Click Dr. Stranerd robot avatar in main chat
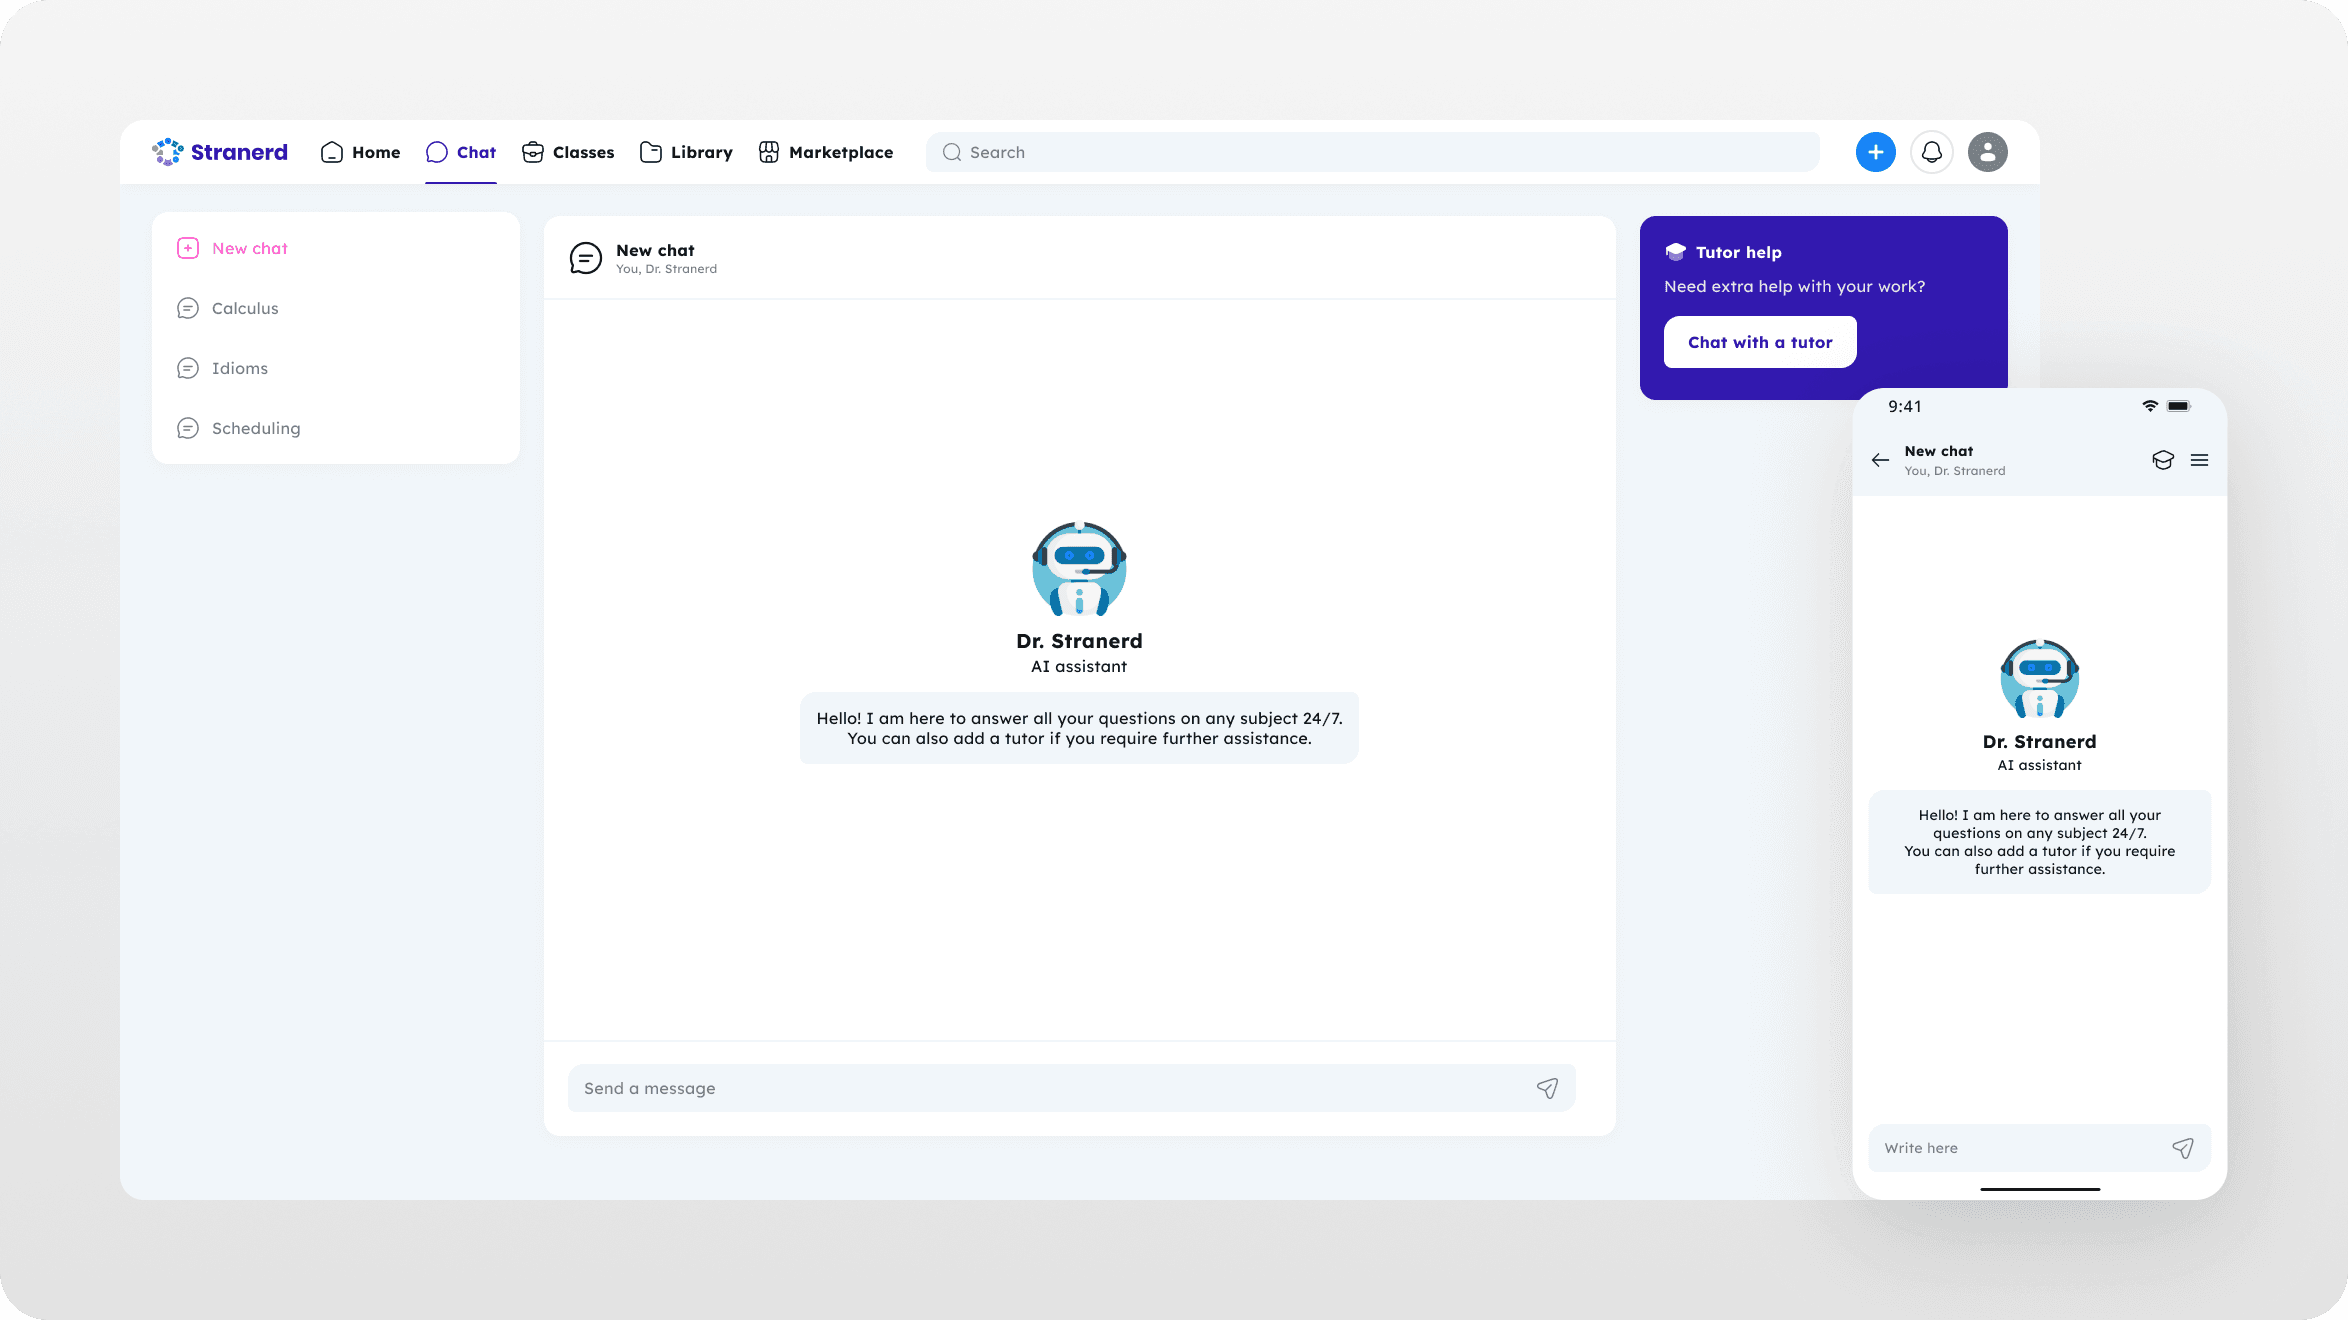The width and height of the screenshot is (2348, 1320). [x=1079, y=568]
